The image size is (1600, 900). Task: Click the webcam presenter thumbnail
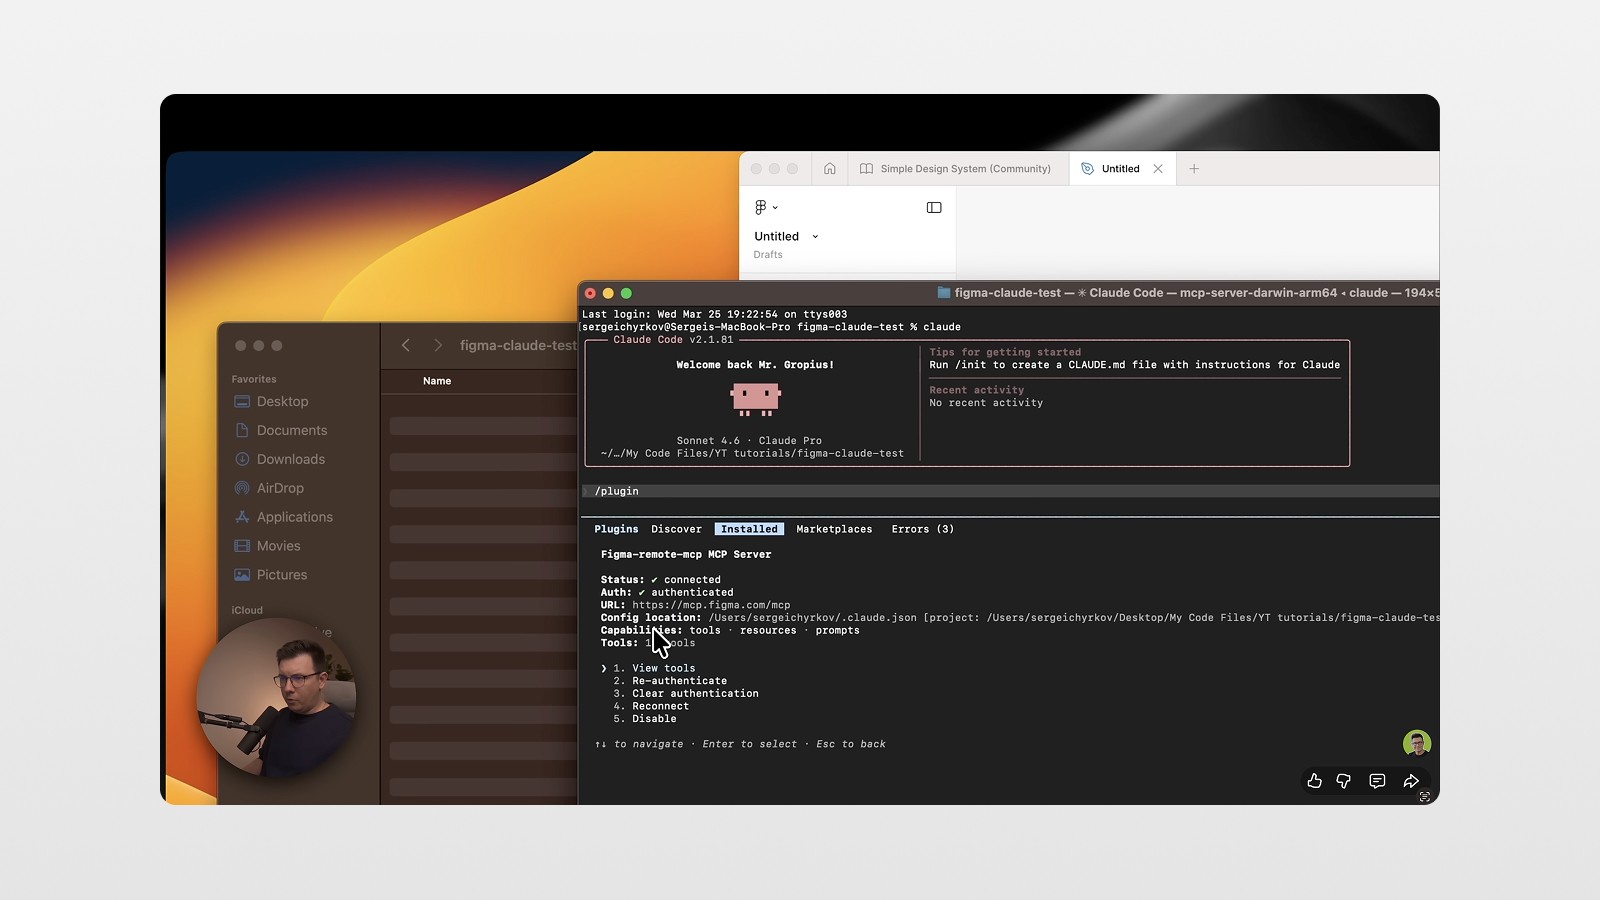click(276, 697)
